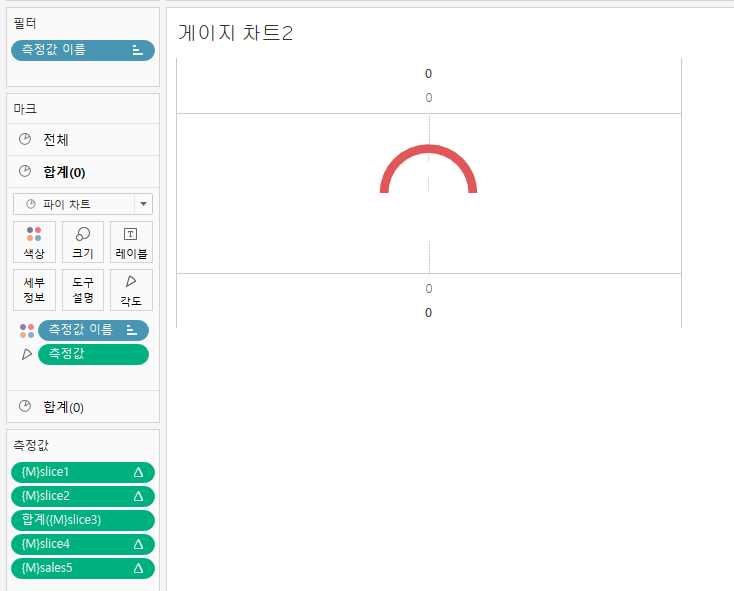Image resolution: width=734 pixels, height=591 pixels.
Task: Click the pie icon next to the lower 합계(0)
Action: click(x=25, y=406)
